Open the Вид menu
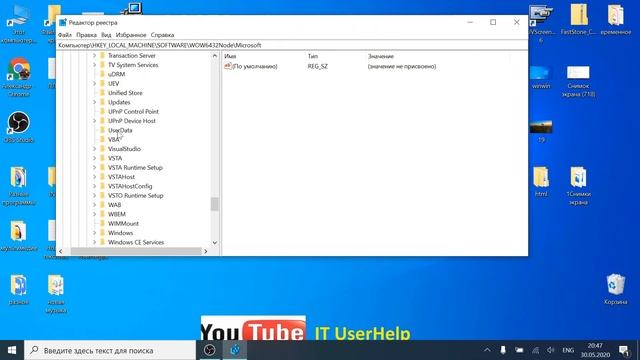Screen dimensions: 640x360 [106, 35]
